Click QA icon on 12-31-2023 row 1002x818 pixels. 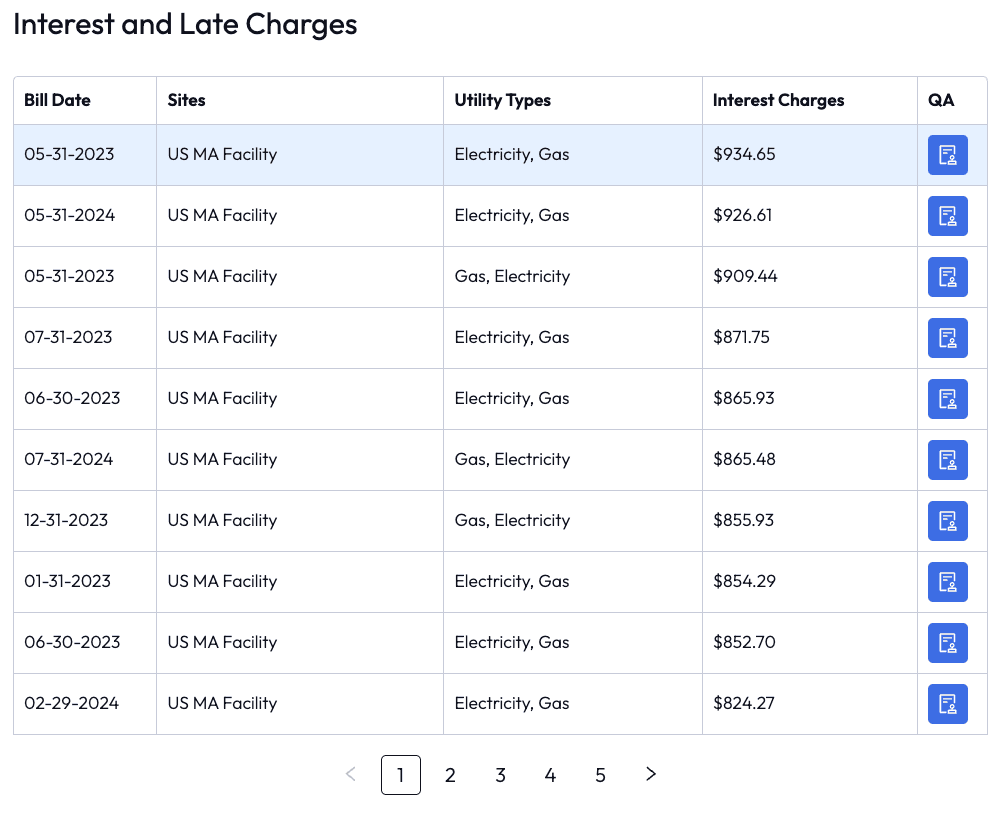(x=948, y=520)
